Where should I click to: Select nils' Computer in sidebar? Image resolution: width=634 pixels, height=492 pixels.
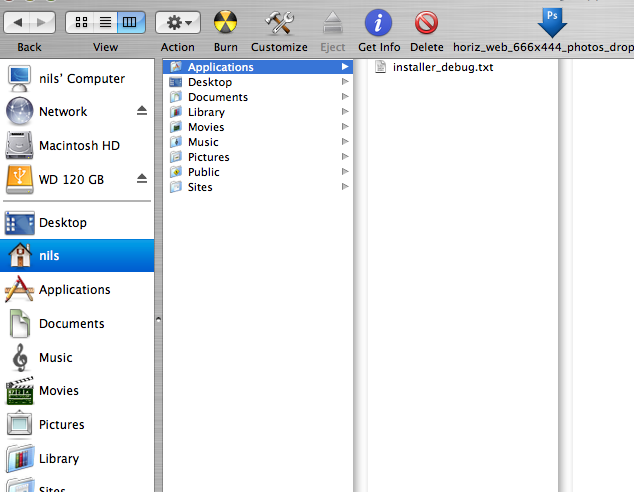[x=77, y=78]
